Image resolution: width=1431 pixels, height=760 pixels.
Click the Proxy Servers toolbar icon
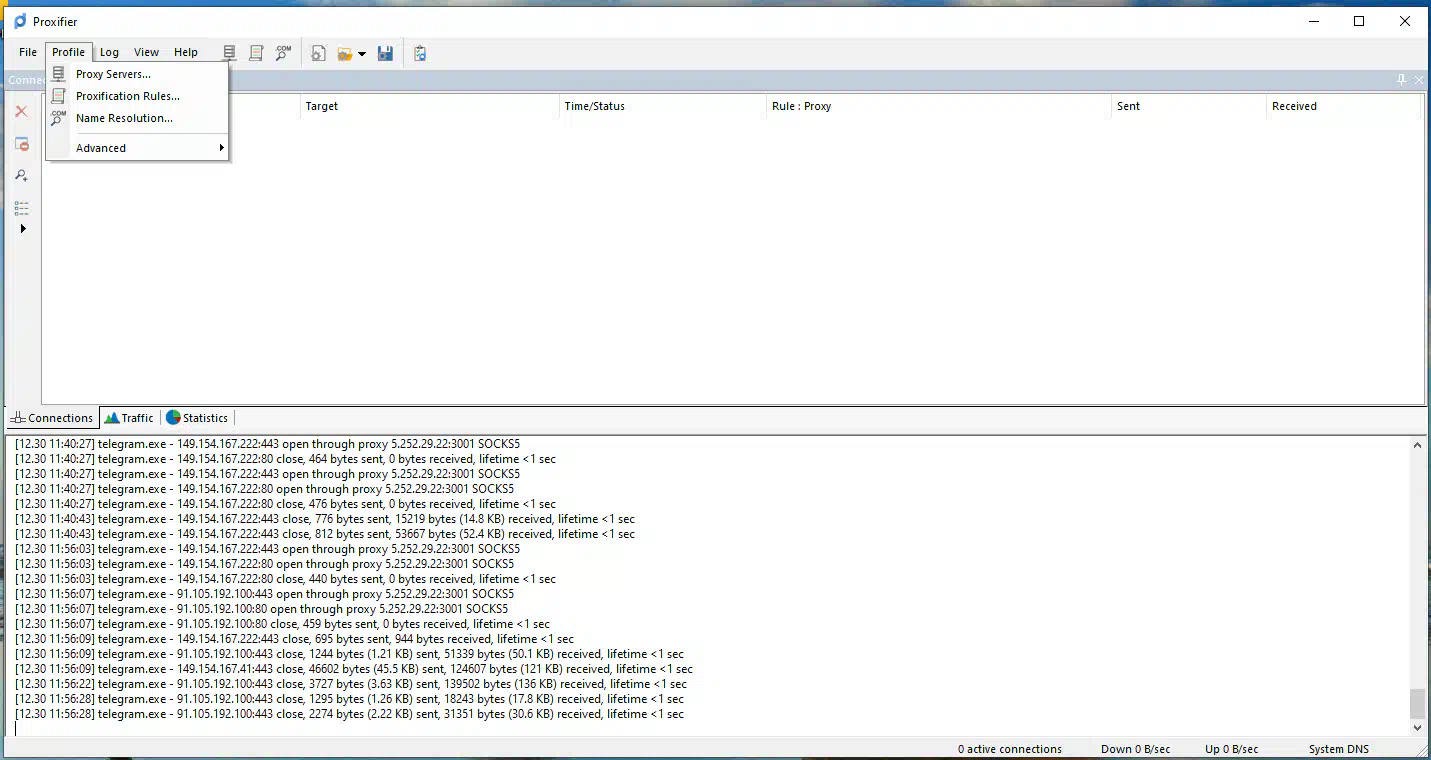(229, 53)
